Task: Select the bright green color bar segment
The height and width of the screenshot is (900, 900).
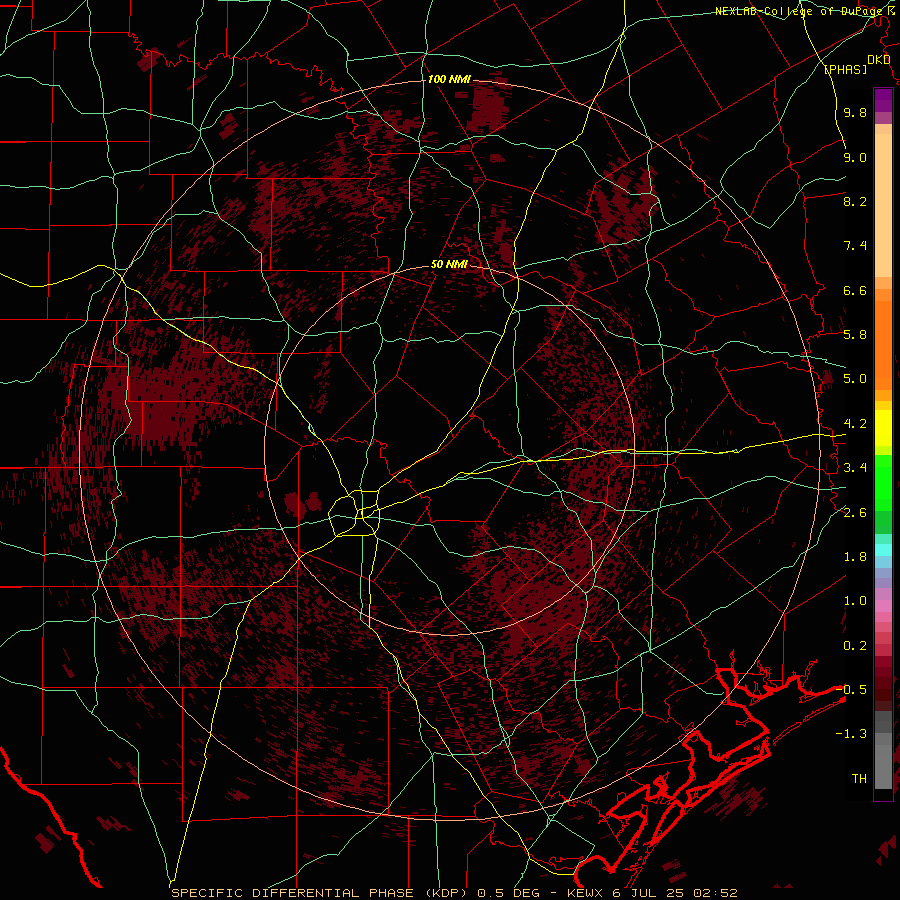Action: pos(883,482)
